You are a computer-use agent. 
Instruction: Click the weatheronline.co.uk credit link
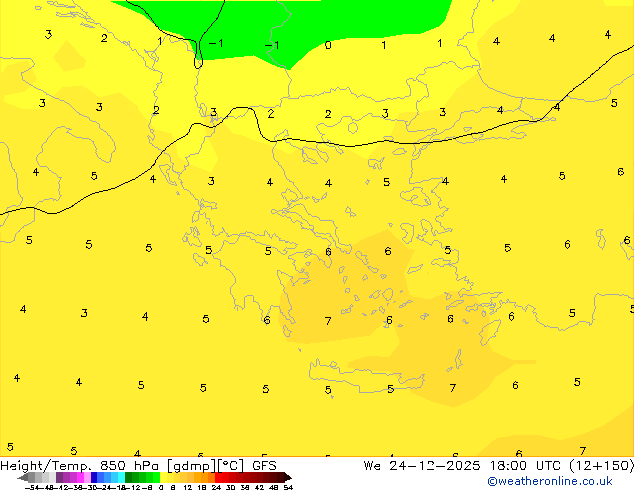coord(550,481)
